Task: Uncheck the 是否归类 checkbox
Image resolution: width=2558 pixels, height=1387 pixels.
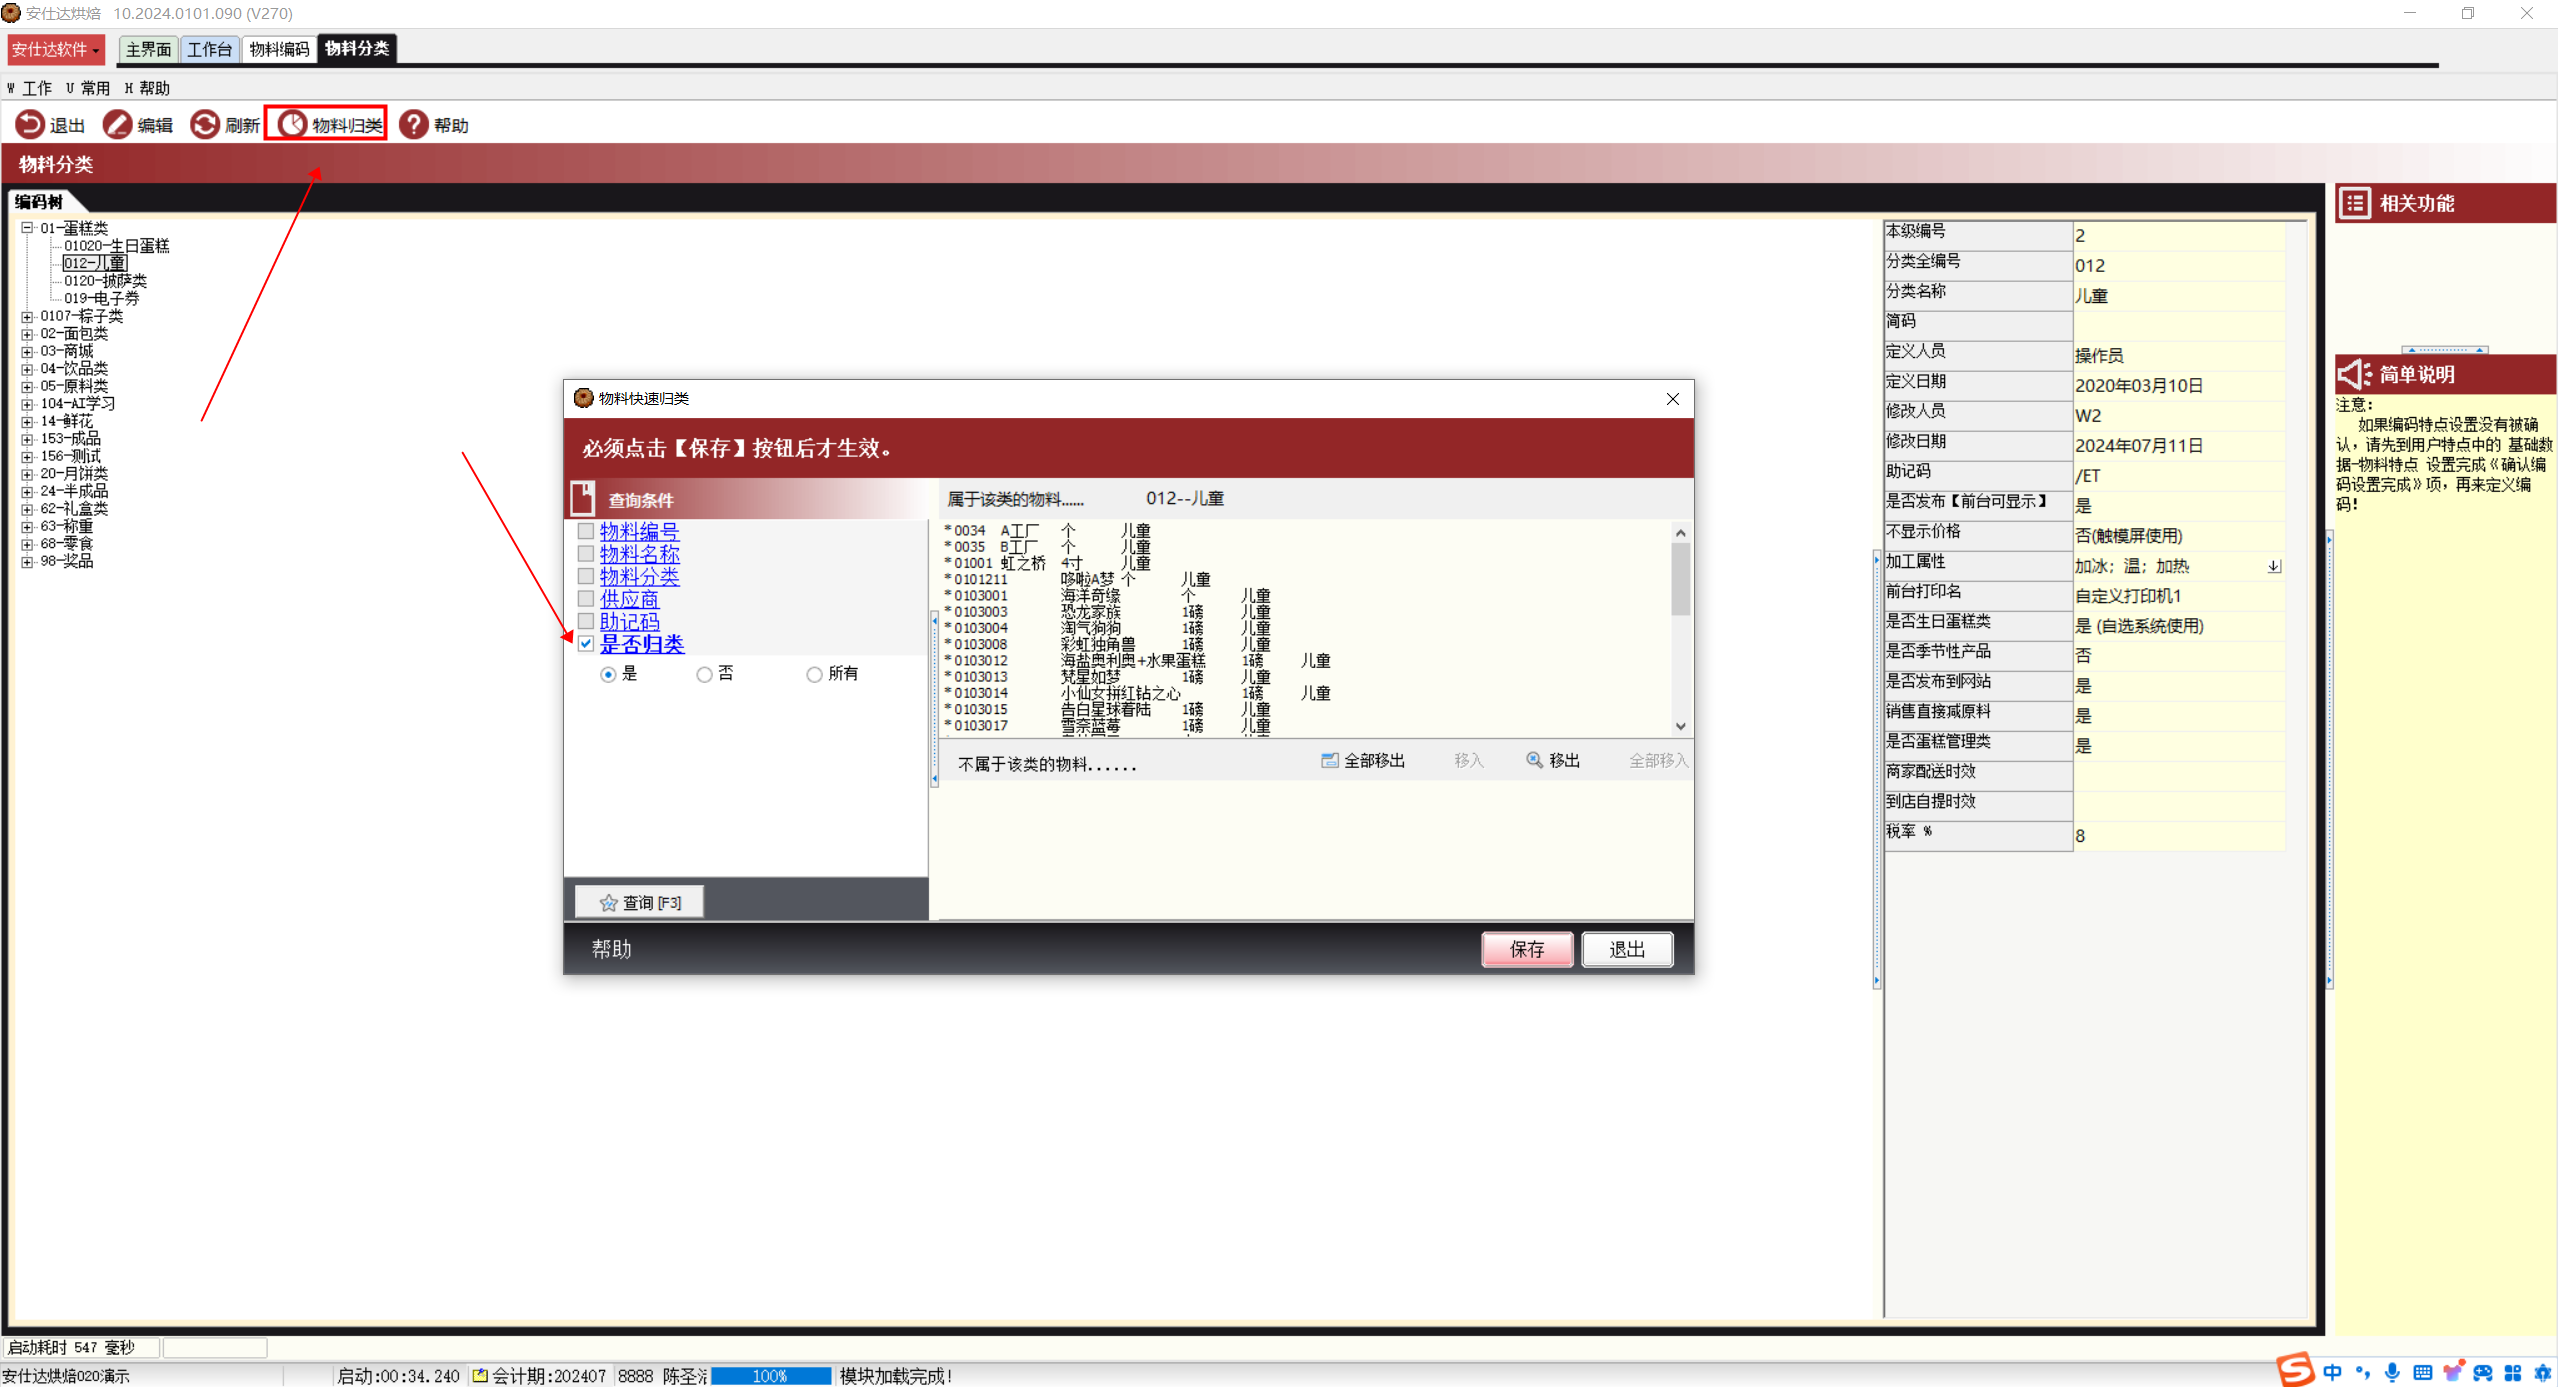Action: pyautogui.click(x=586, y=644)
